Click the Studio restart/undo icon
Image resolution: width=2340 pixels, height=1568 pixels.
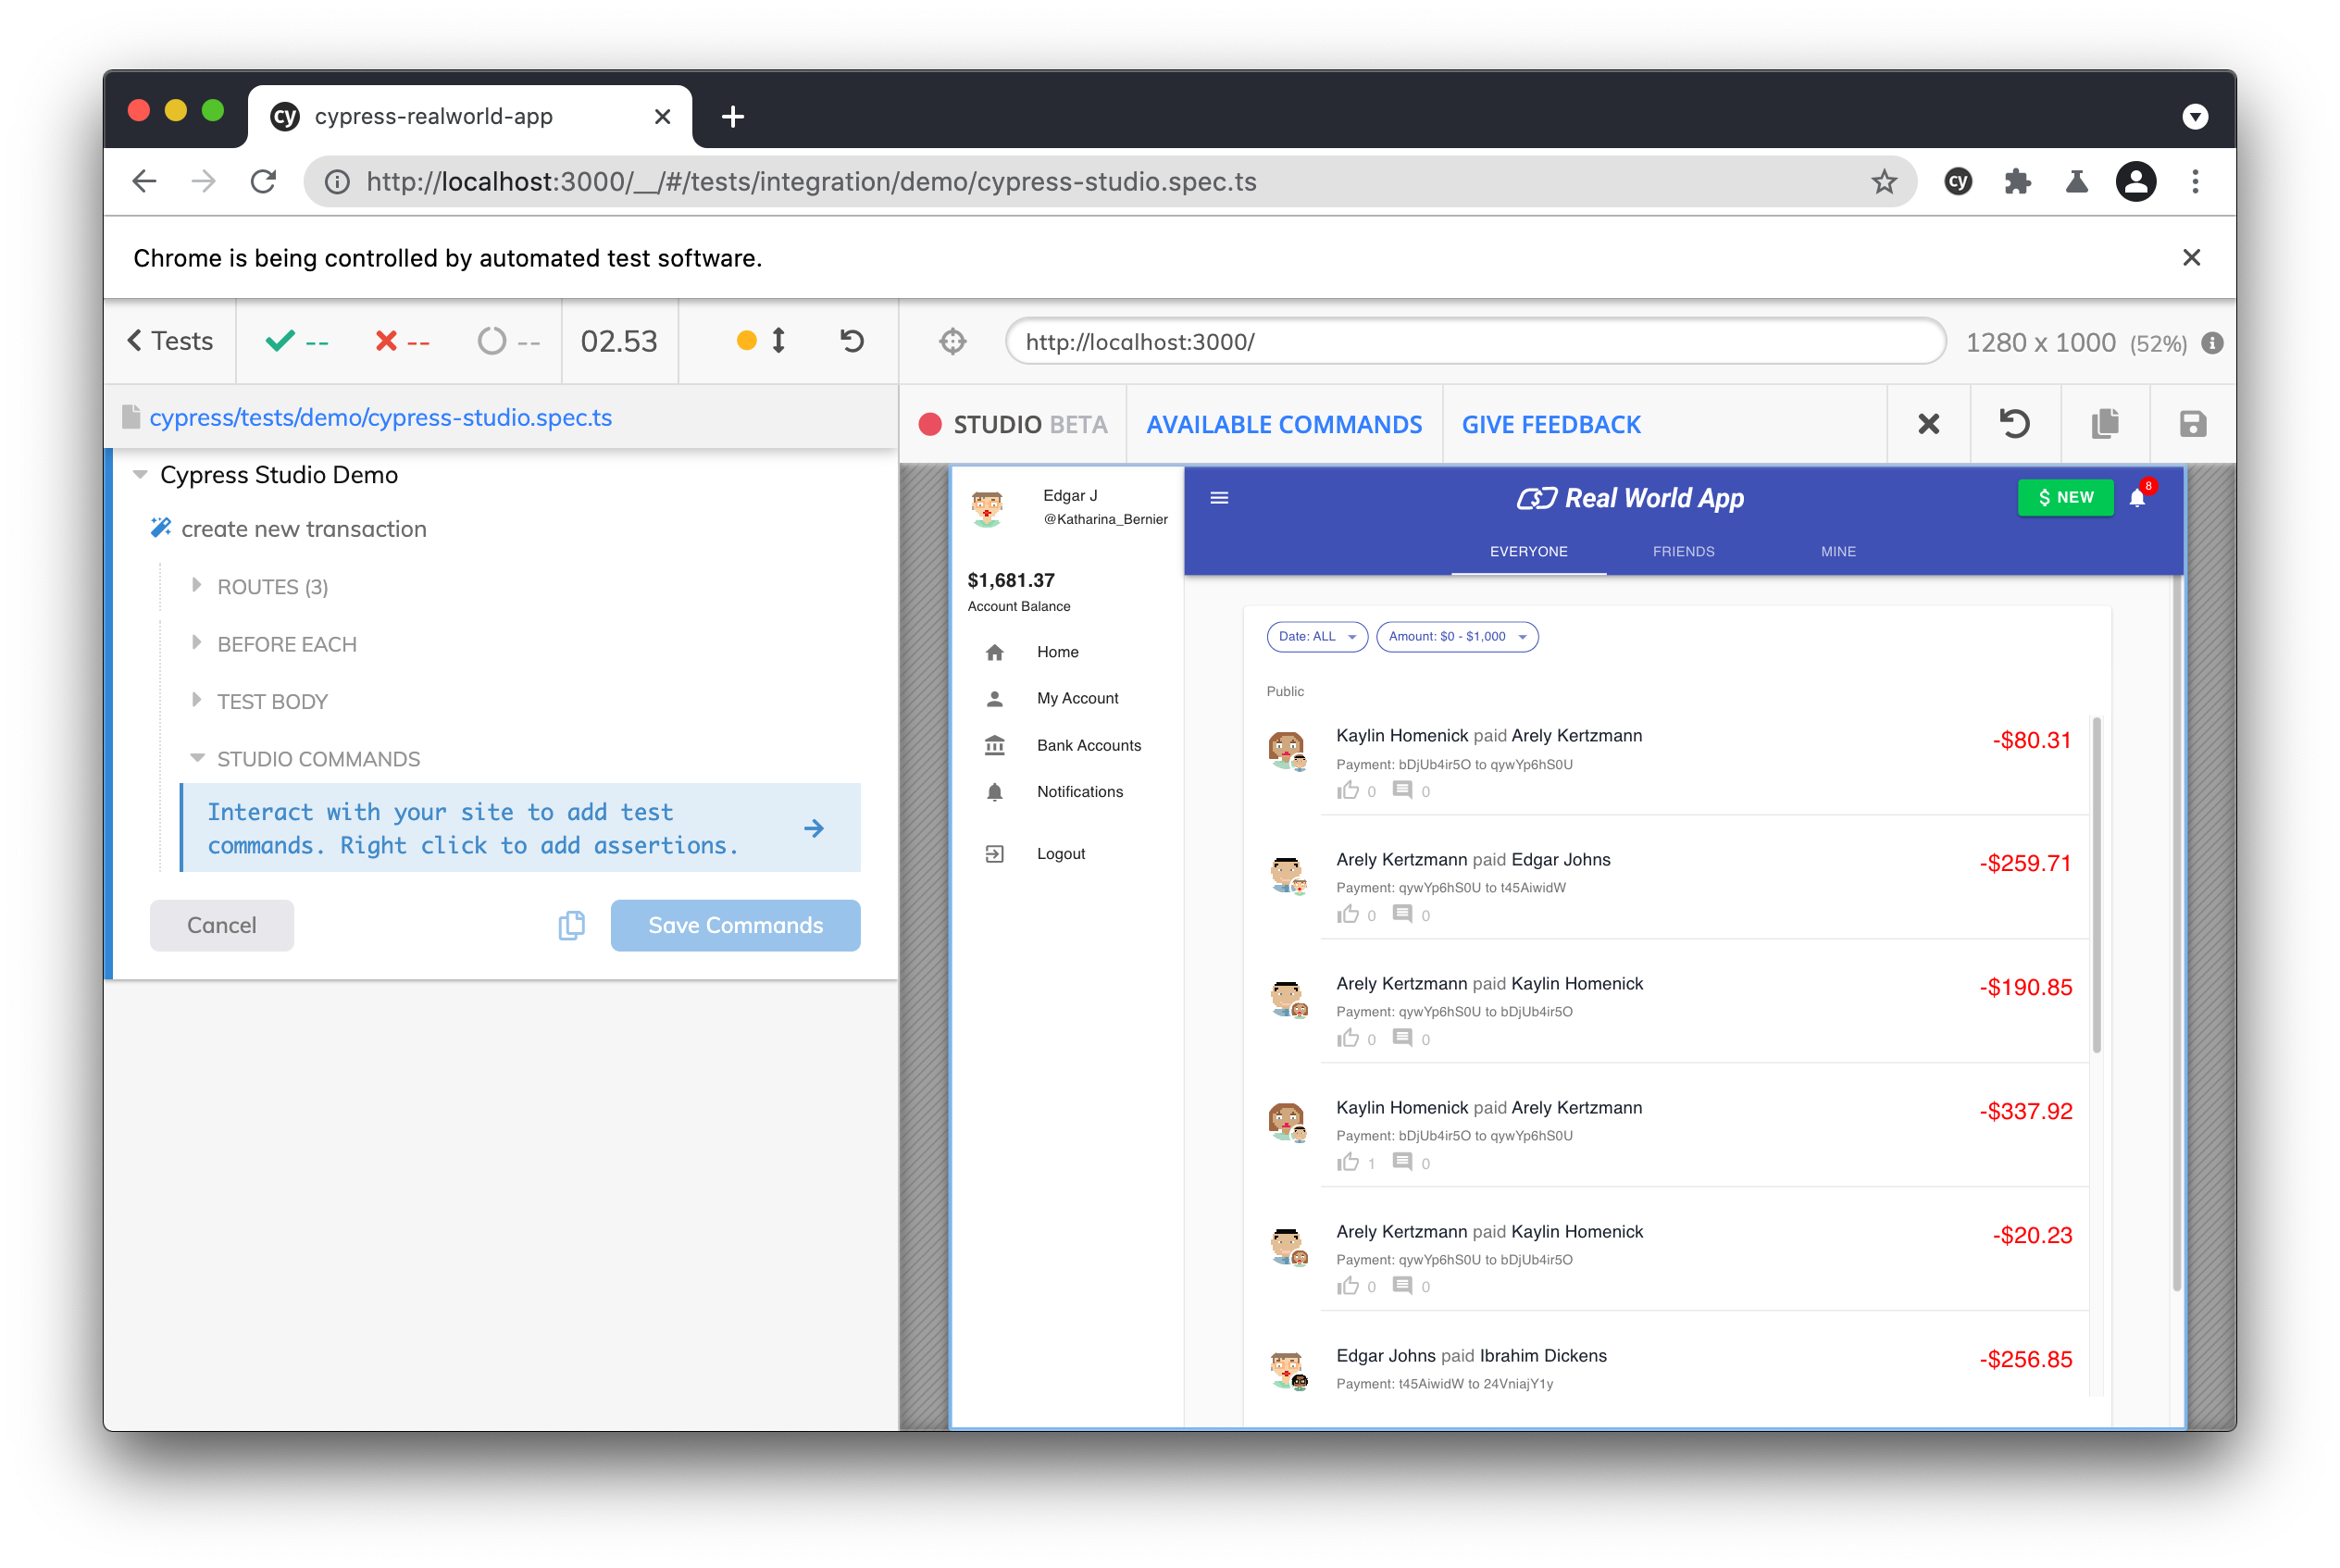[2014, 424]
